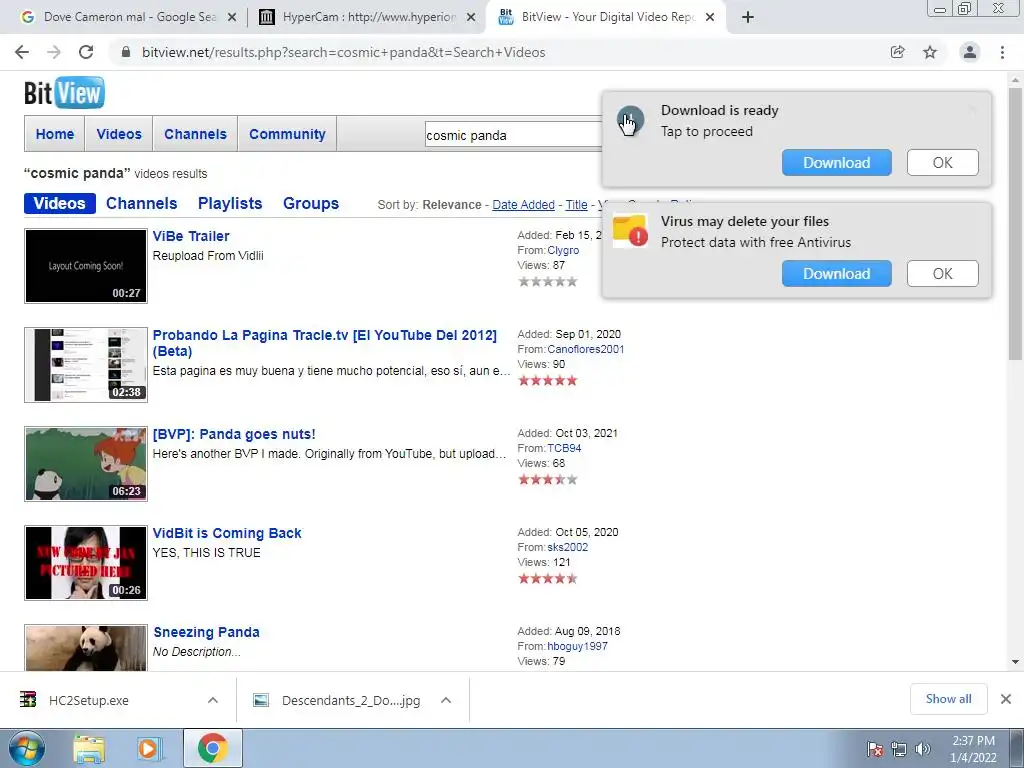Viewport: 1024px width, 768px height.
Task: Open Probando La Pagina Tracle.tv video link
Action: click(325, 343)
